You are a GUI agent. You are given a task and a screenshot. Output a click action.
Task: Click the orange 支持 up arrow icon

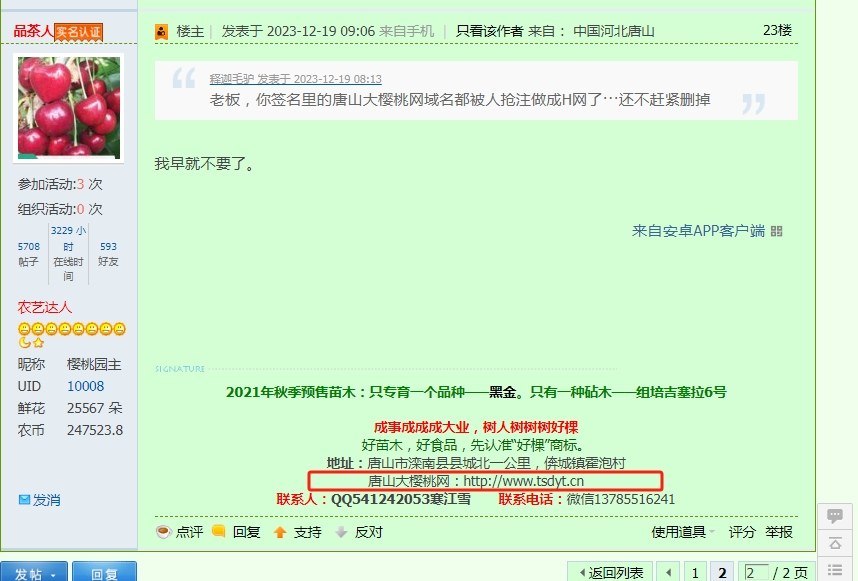280,532
